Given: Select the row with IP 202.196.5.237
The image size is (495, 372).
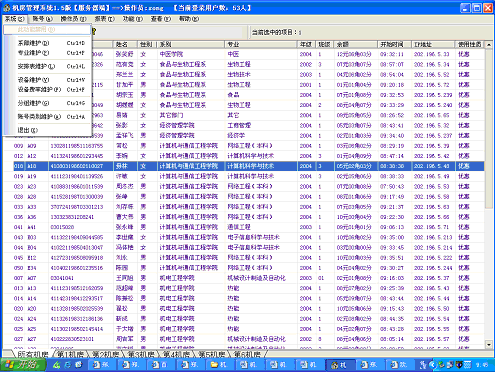Looking at the screenshot, I should coord(244,135).
